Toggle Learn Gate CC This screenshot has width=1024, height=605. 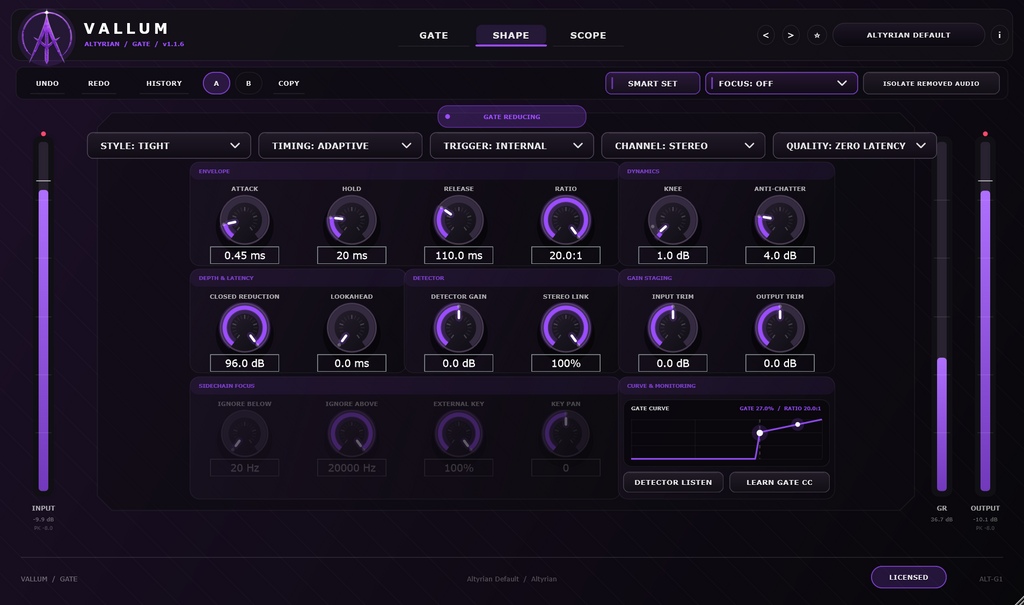(780, 482)
